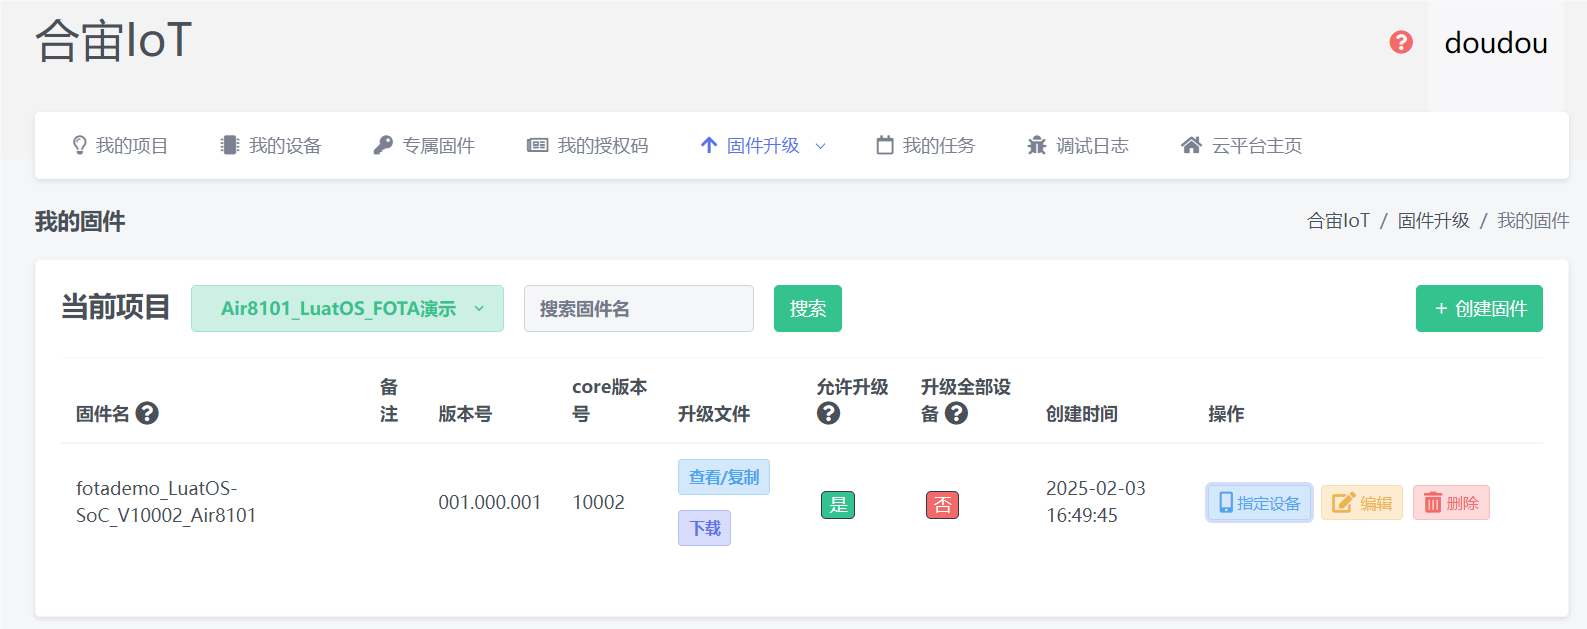Click the 升级文件 column header
Screen dimensions: 1587x629
coord(714,414)
